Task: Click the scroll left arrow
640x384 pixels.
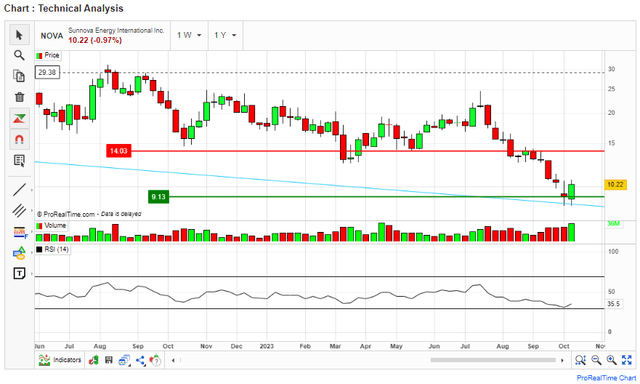Action: (x=173, y=360)
